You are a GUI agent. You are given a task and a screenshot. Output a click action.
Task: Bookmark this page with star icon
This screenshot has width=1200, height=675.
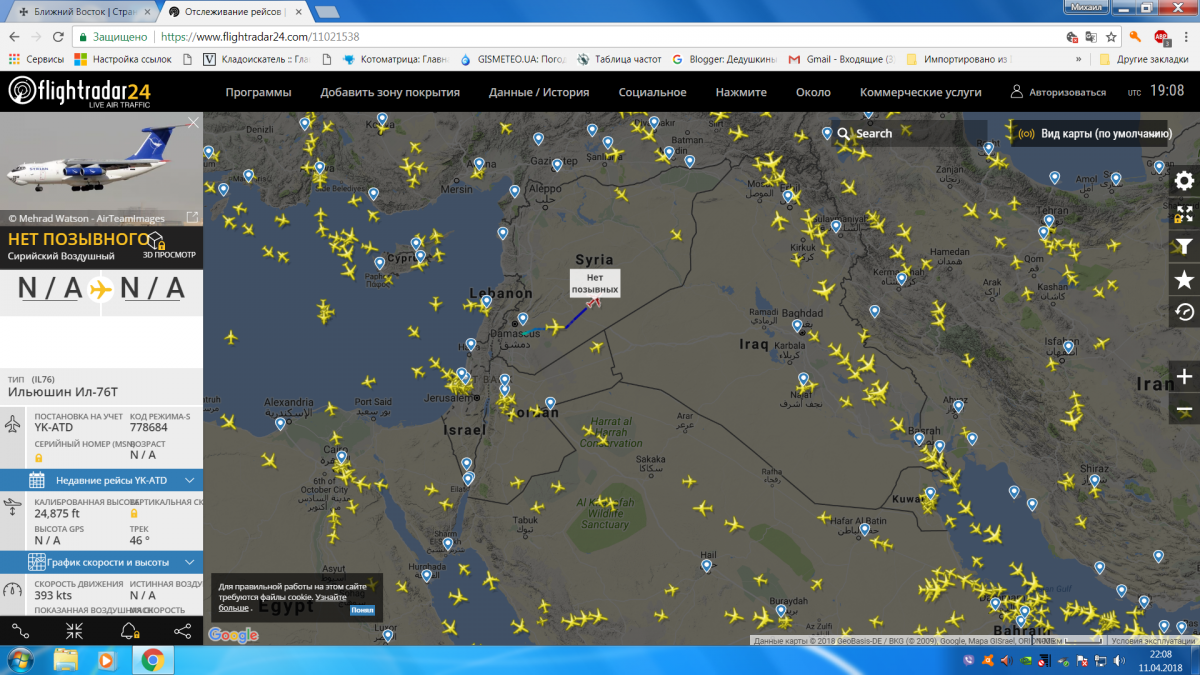1111,37
